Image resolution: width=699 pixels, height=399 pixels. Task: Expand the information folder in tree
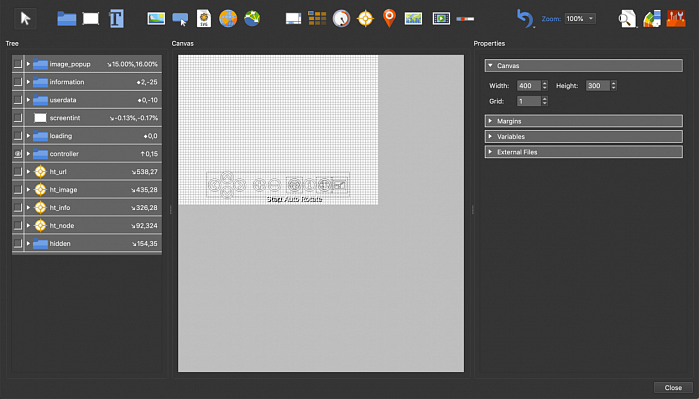click(28, 82)
